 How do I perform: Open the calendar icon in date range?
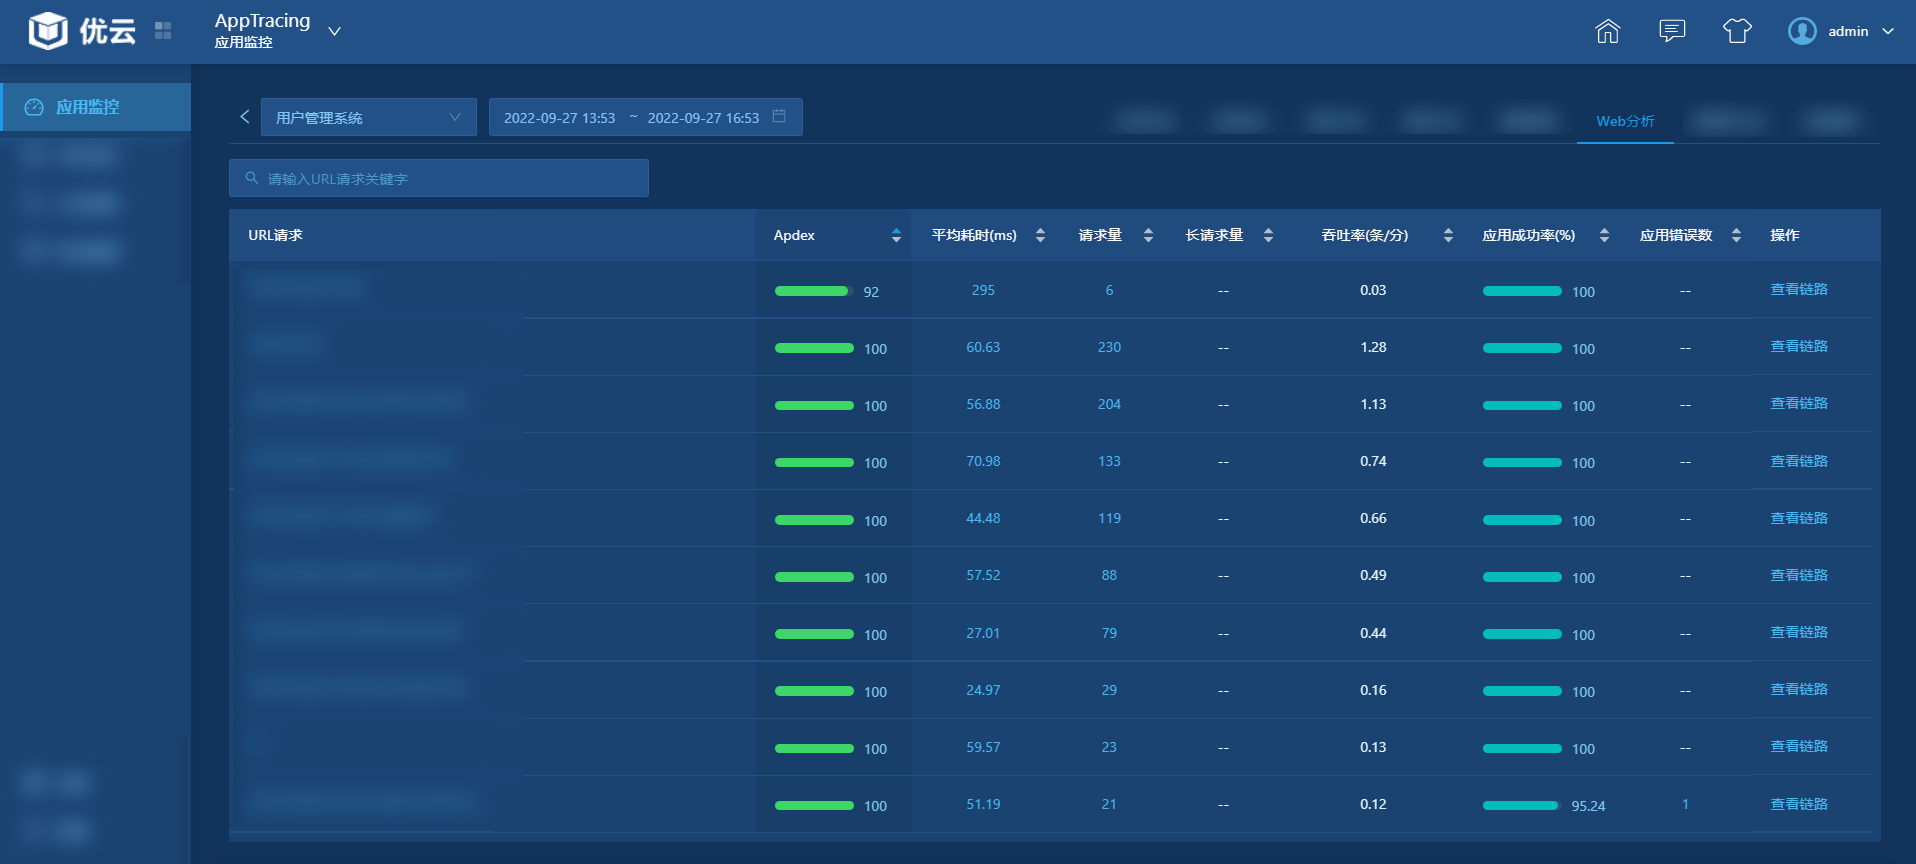click(779, 116)
